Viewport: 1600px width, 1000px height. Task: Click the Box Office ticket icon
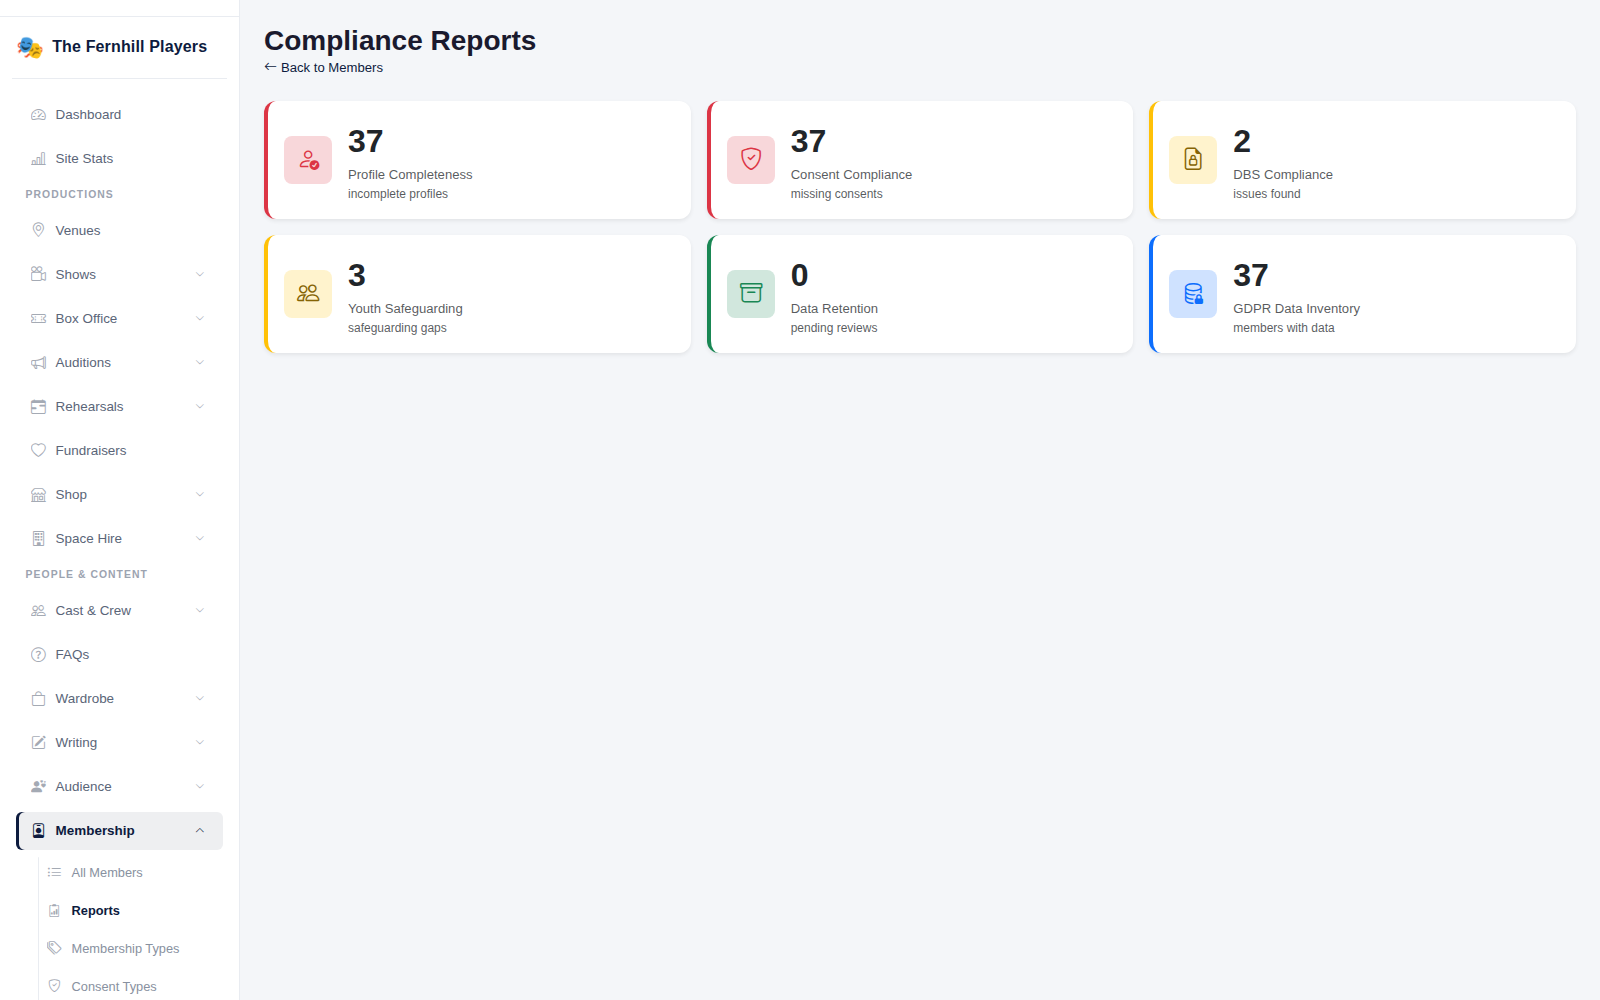click(39, 319)
